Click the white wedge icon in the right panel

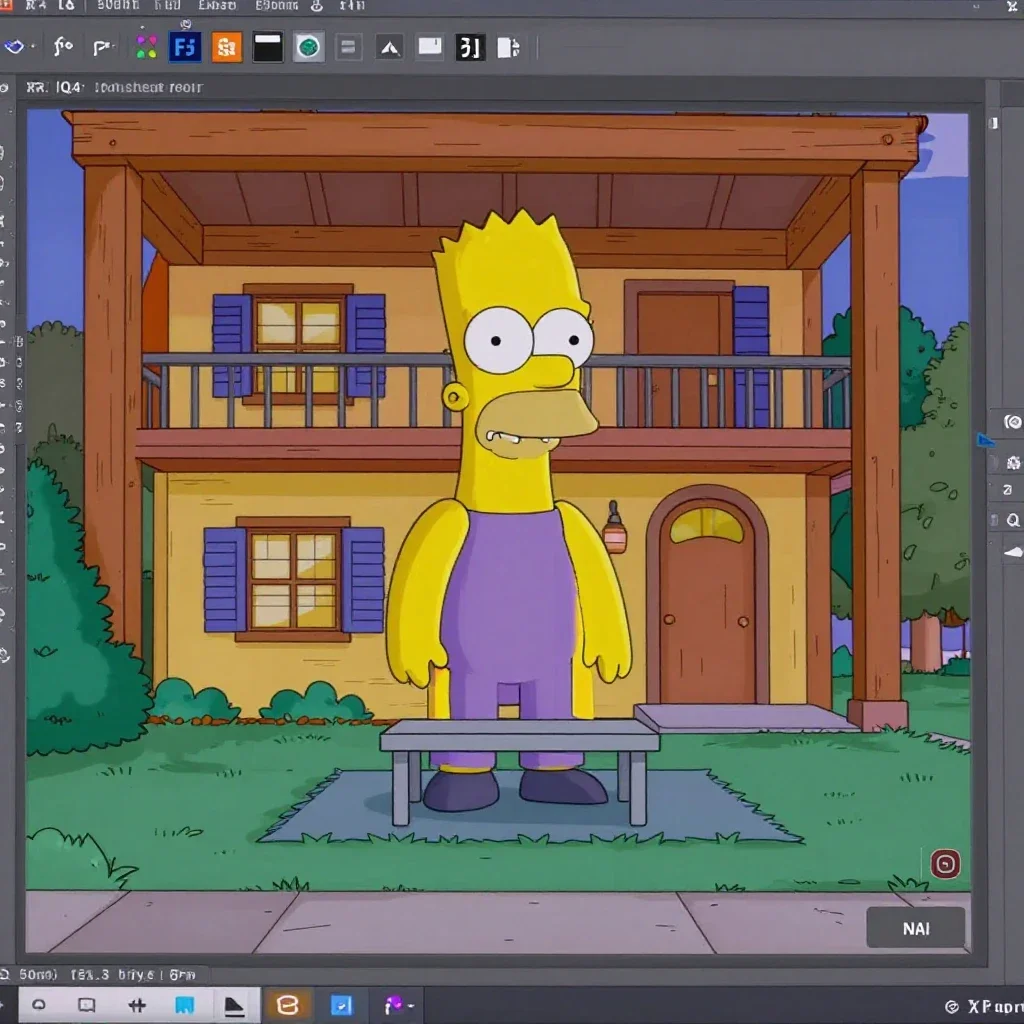[x=1013, y=552]
